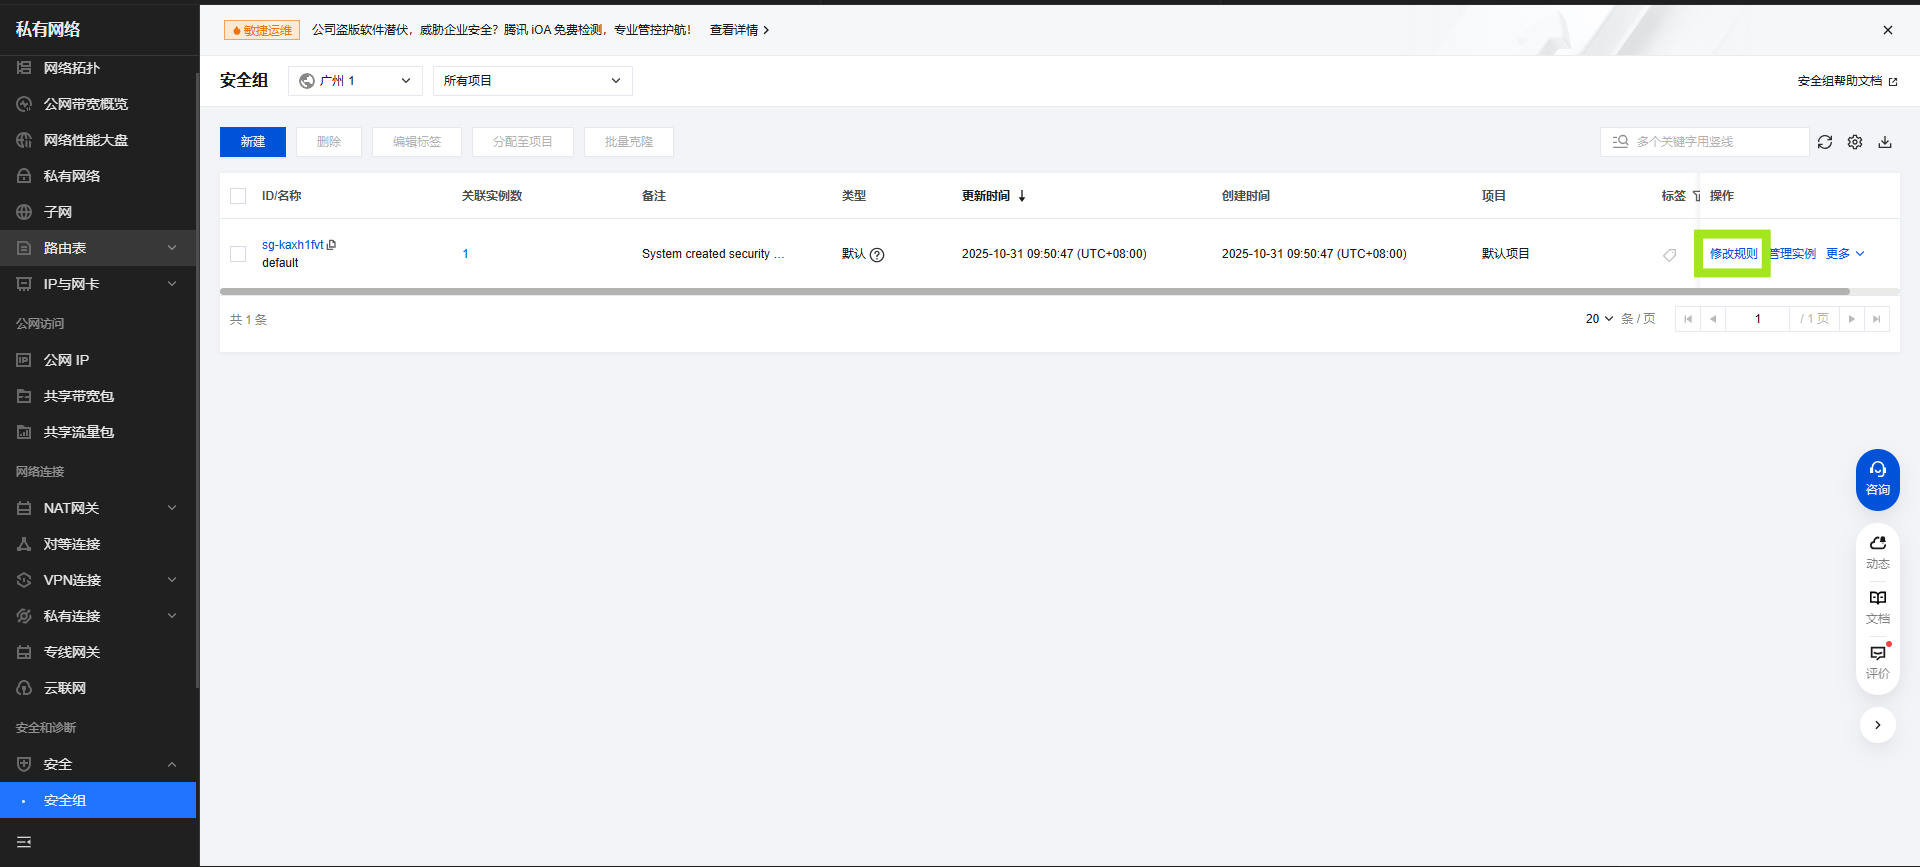
Task: Click the 编辑标签 button
Action: pyautogui.click(x=417, y=142)
